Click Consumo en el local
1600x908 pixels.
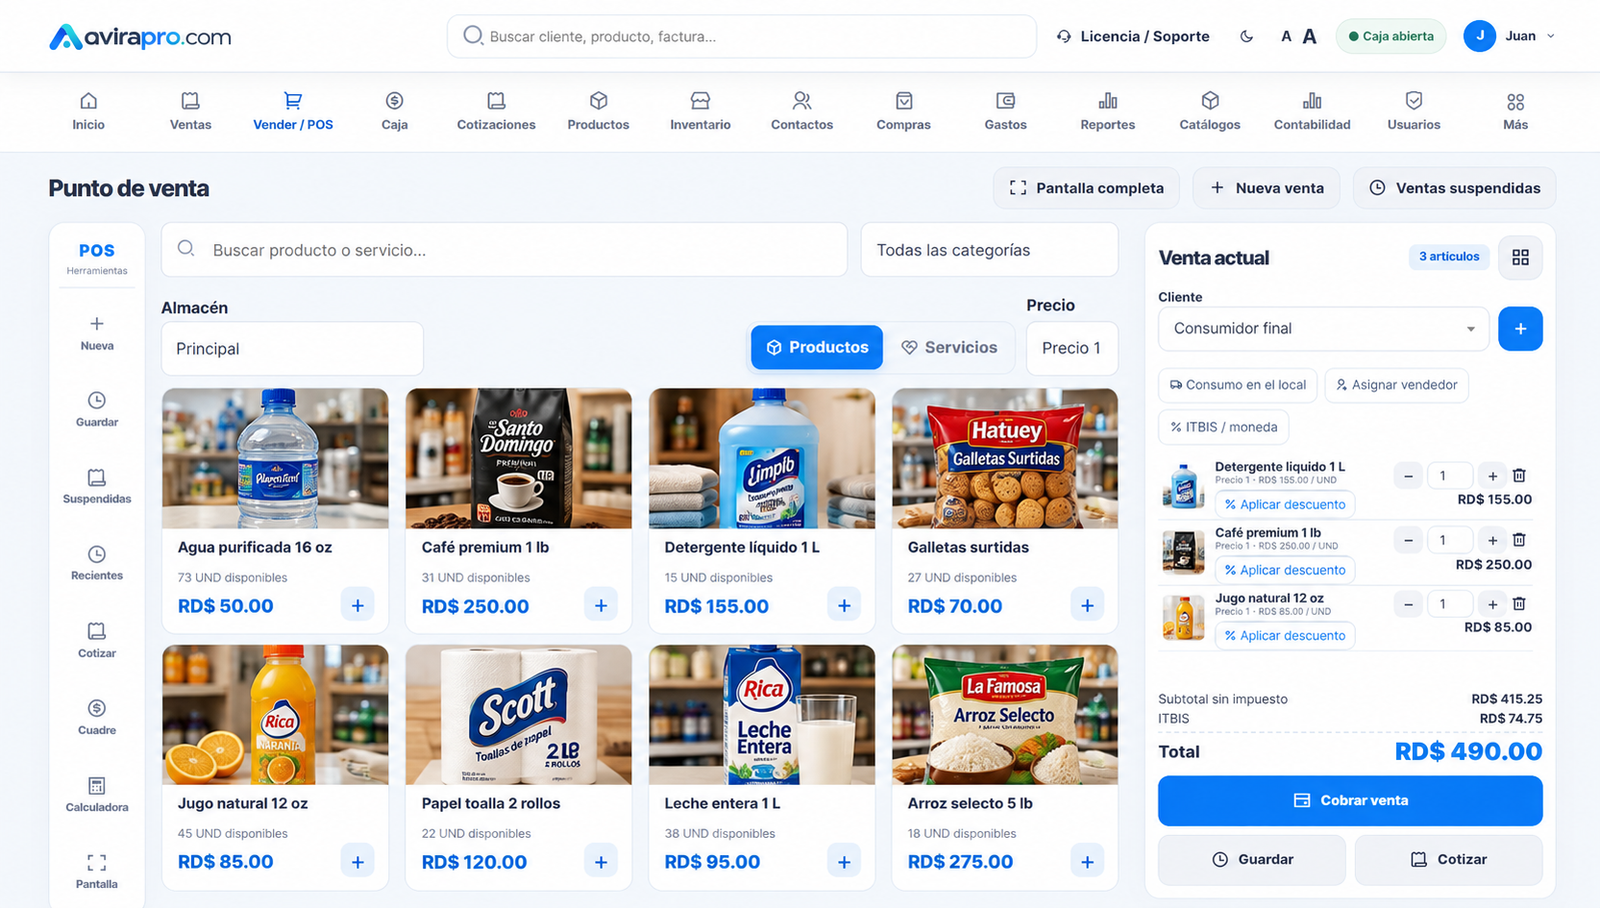(1237, 385)
